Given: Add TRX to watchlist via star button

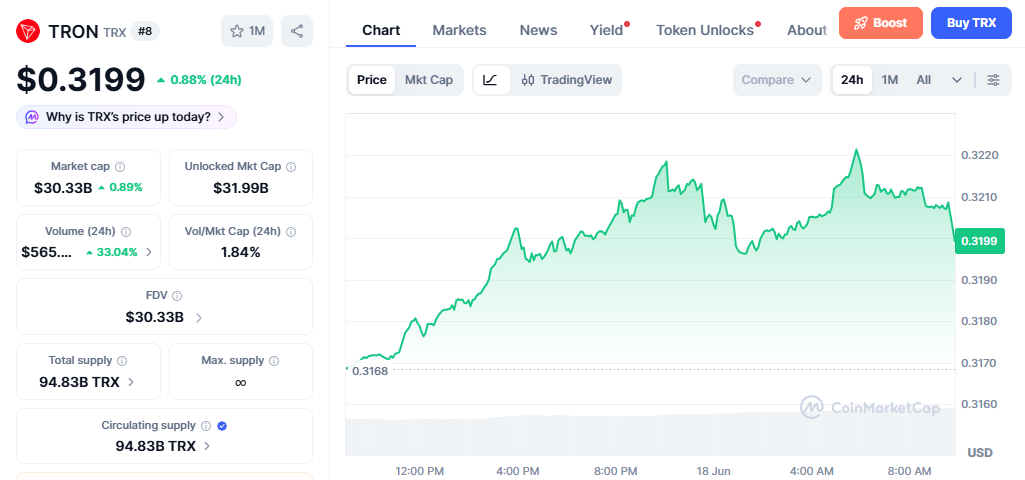Looking at the screenshot, I should 247,31.
